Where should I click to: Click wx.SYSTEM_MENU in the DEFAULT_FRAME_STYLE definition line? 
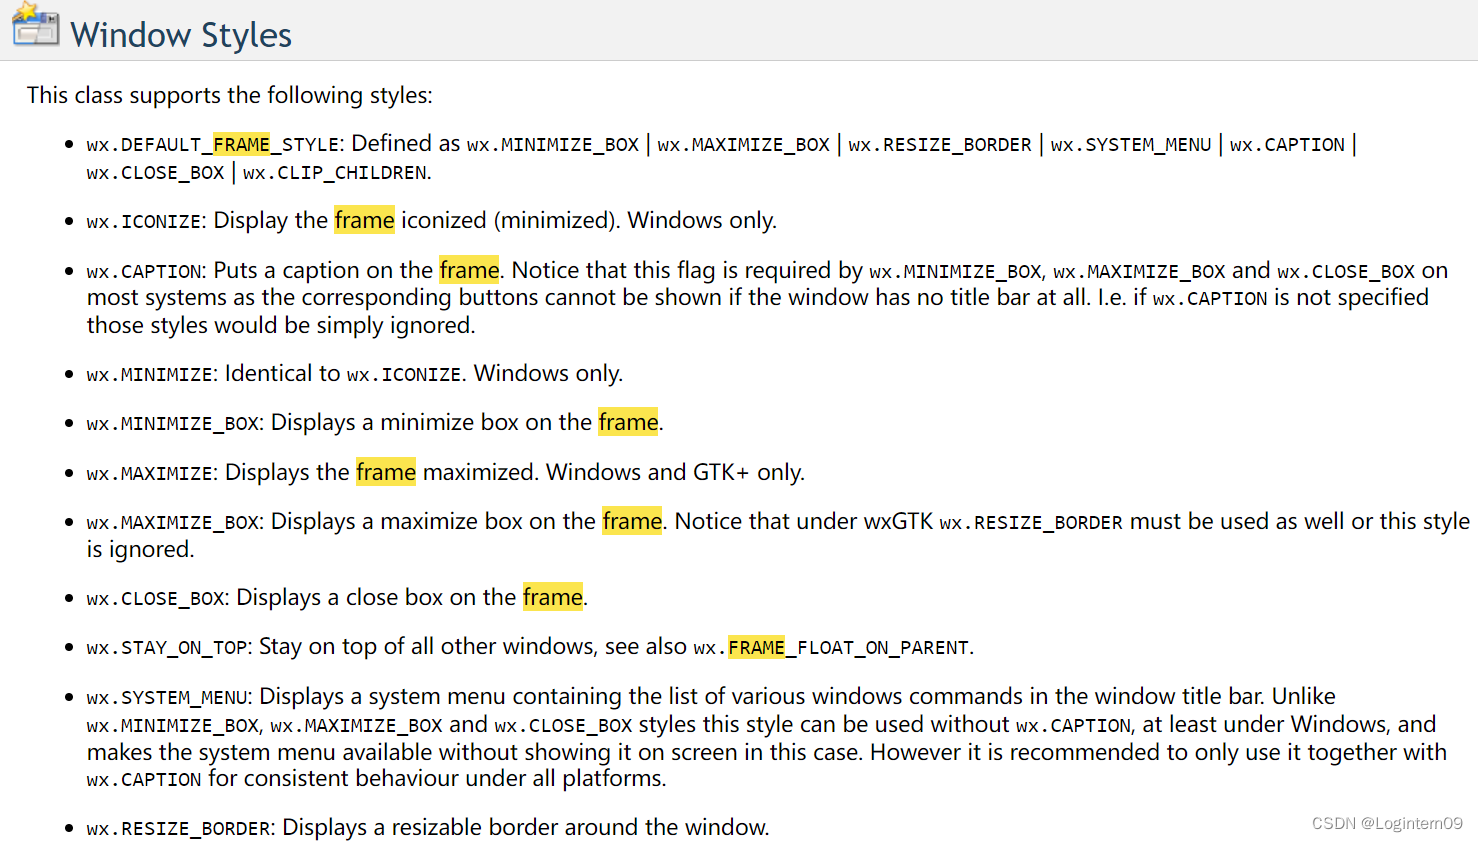(x=1131, y=145)
